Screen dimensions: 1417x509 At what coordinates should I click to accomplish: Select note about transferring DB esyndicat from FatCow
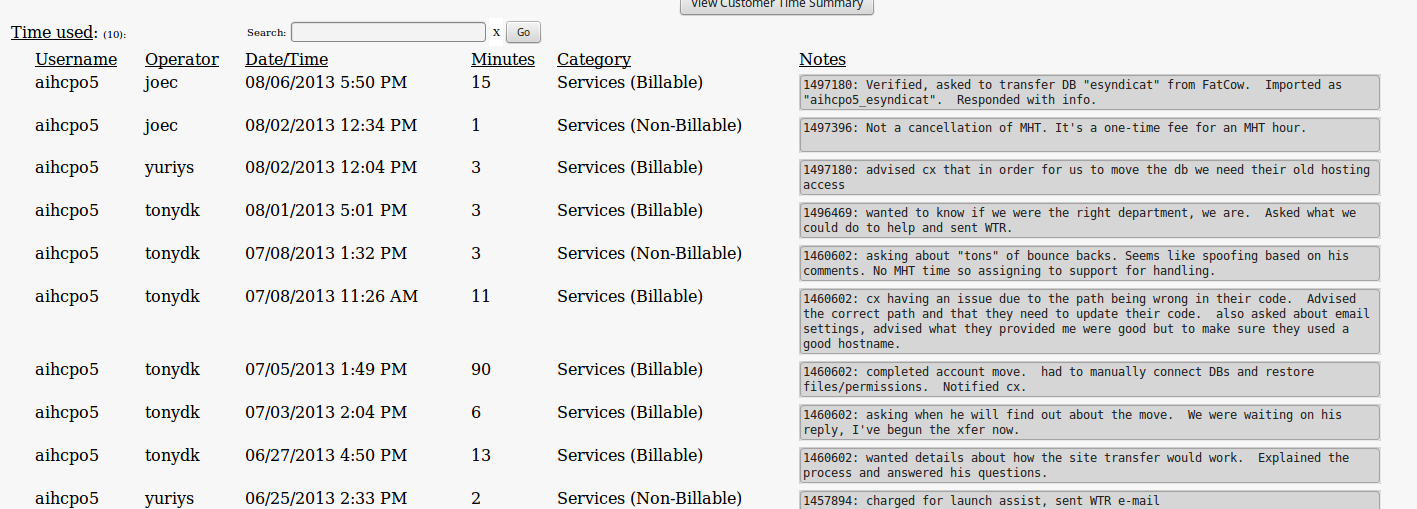click(x=1089, y=92)
